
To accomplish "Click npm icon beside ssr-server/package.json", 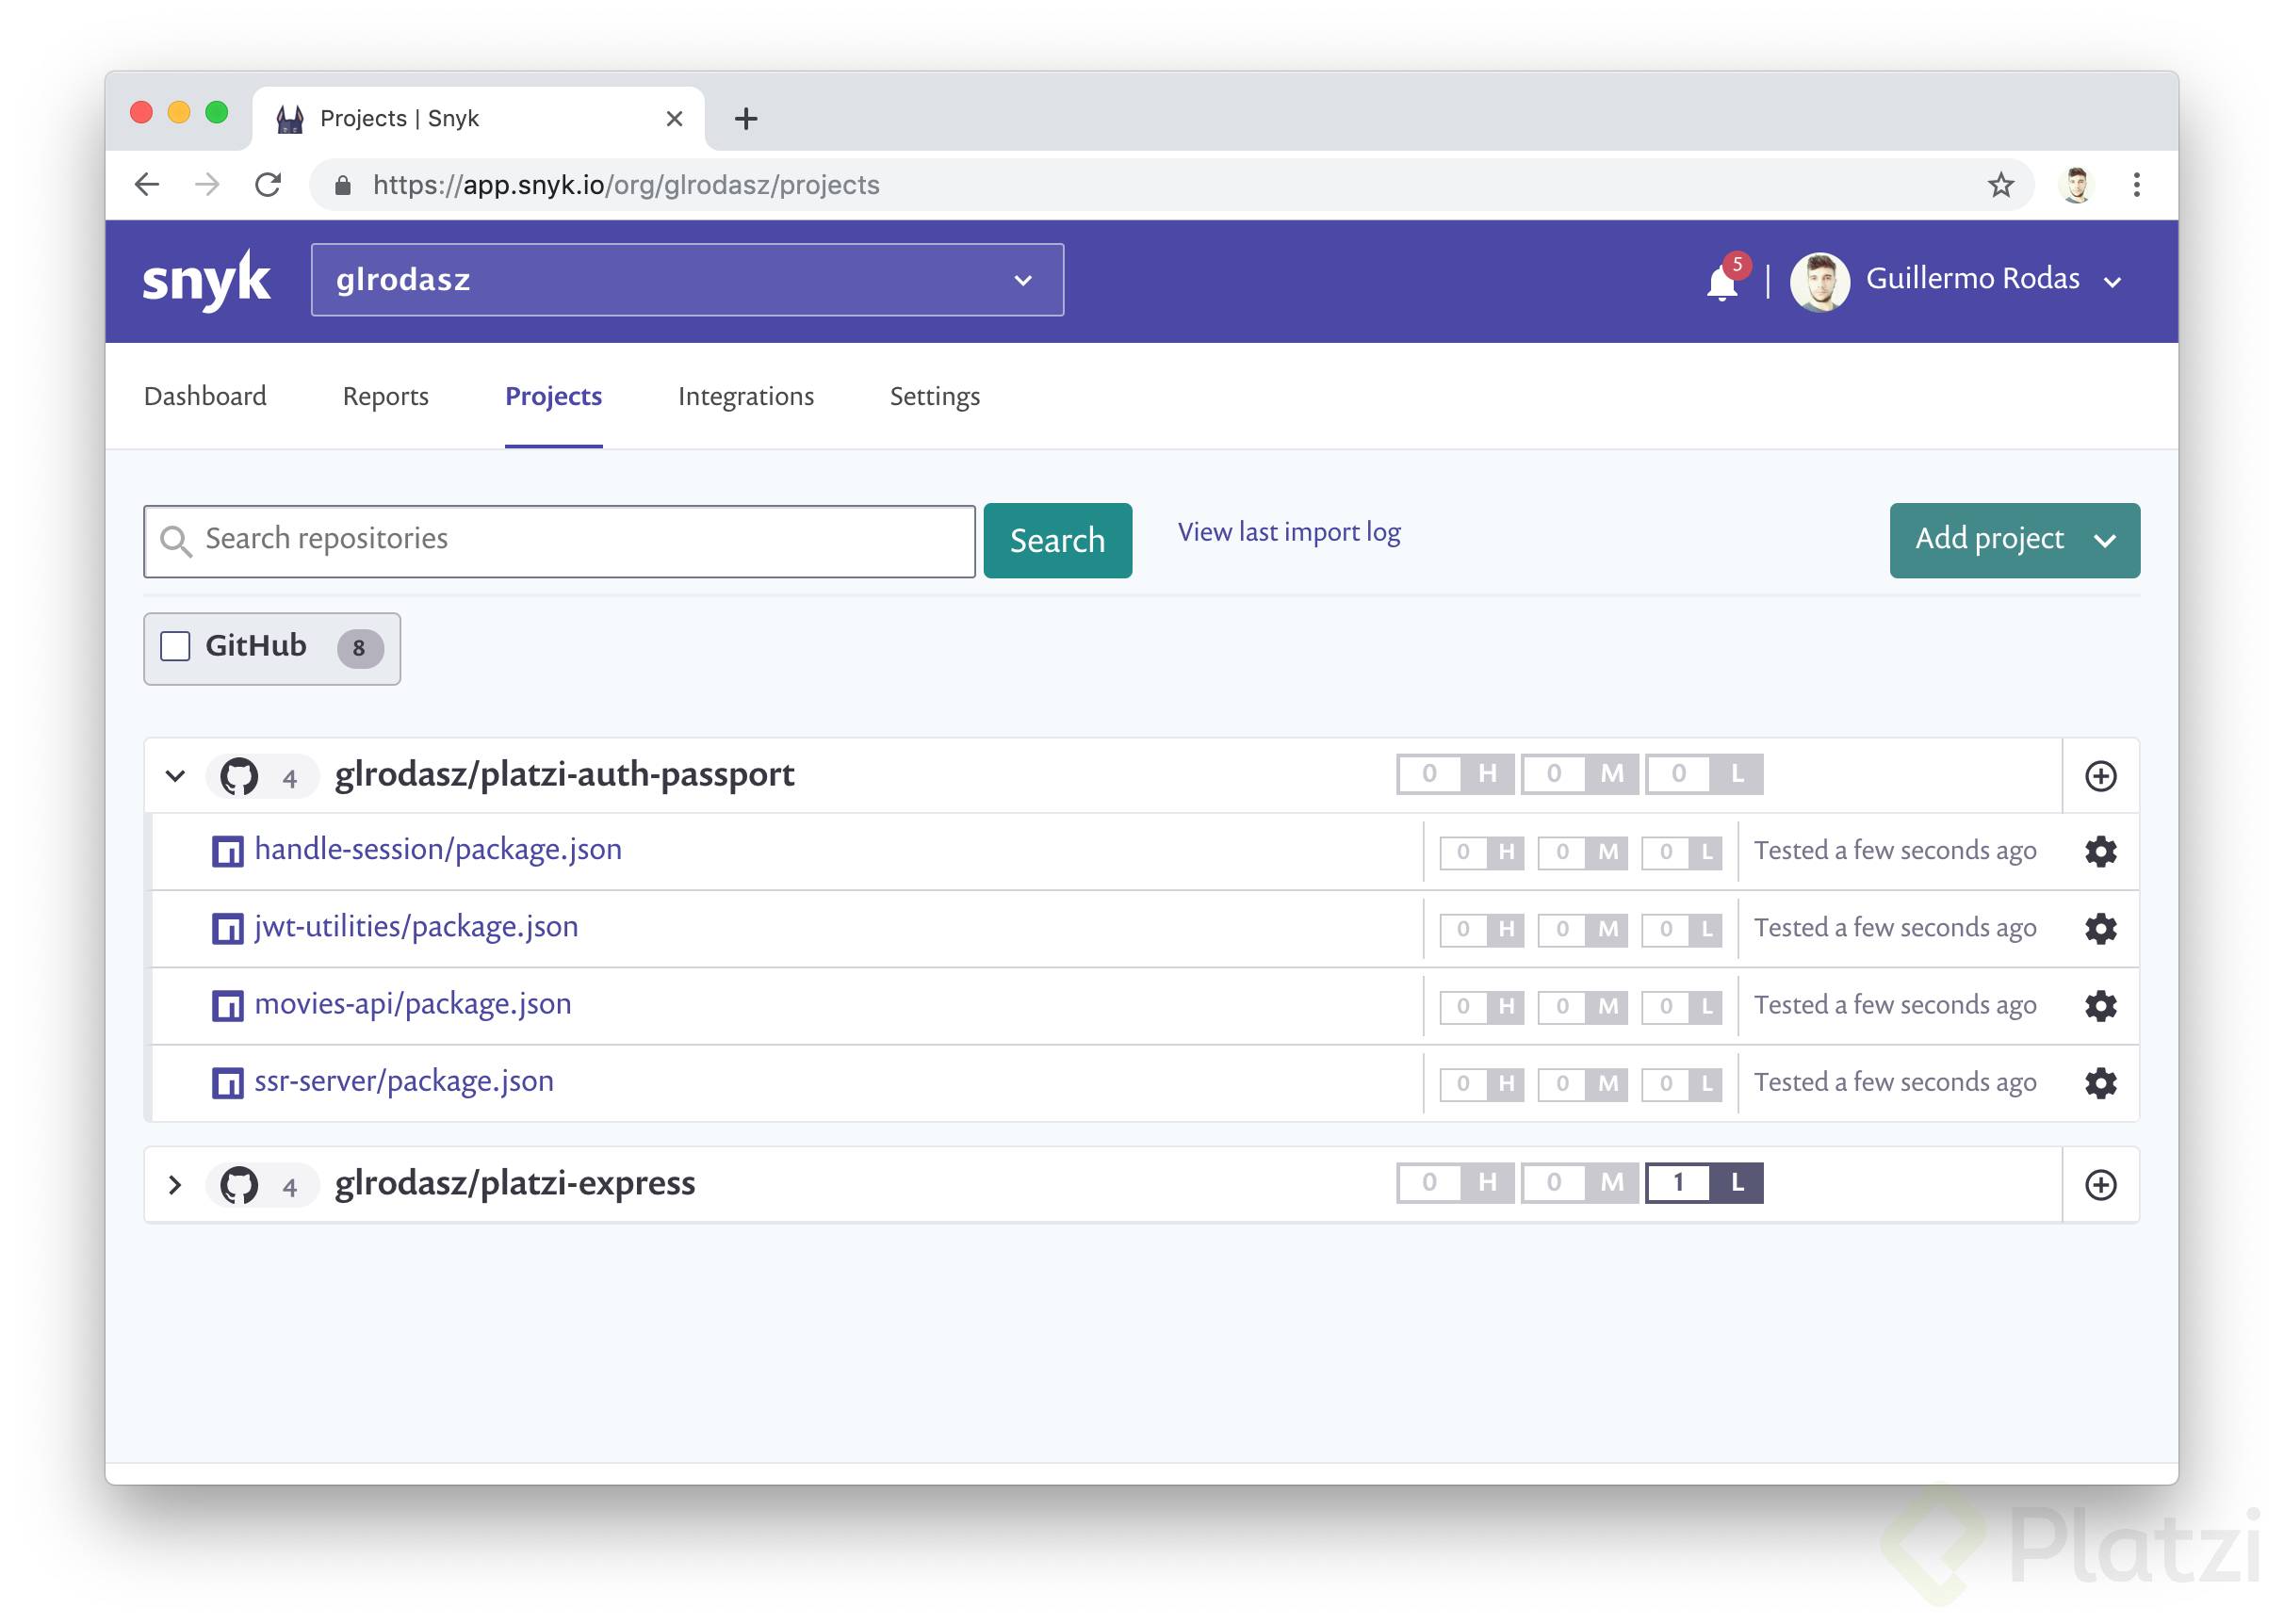I will click(x=227, y=1082).
